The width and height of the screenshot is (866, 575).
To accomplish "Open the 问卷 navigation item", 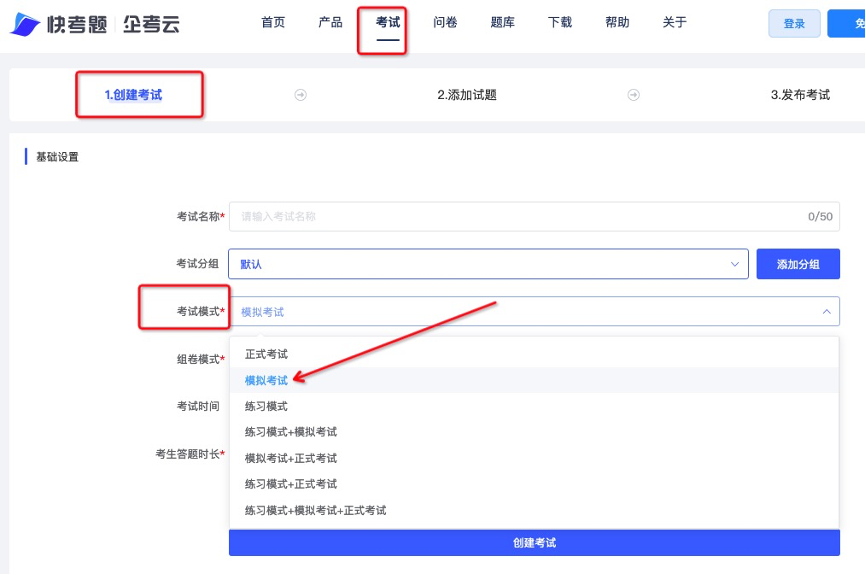I will pyautogui.click(x=445, y=23).
